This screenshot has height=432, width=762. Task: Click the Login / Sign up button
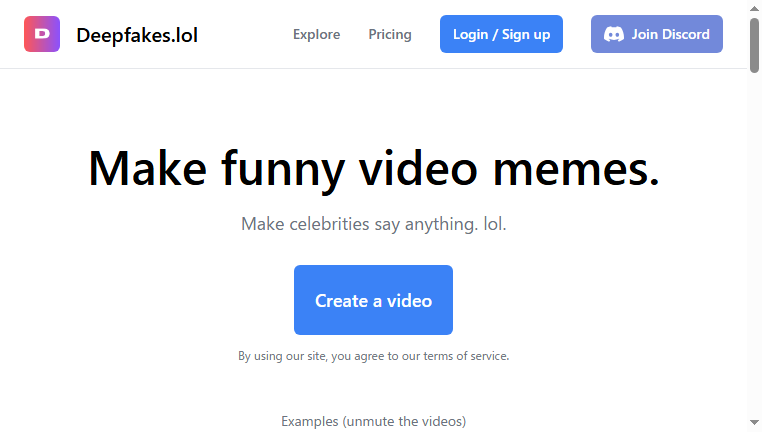pos(502,34)
